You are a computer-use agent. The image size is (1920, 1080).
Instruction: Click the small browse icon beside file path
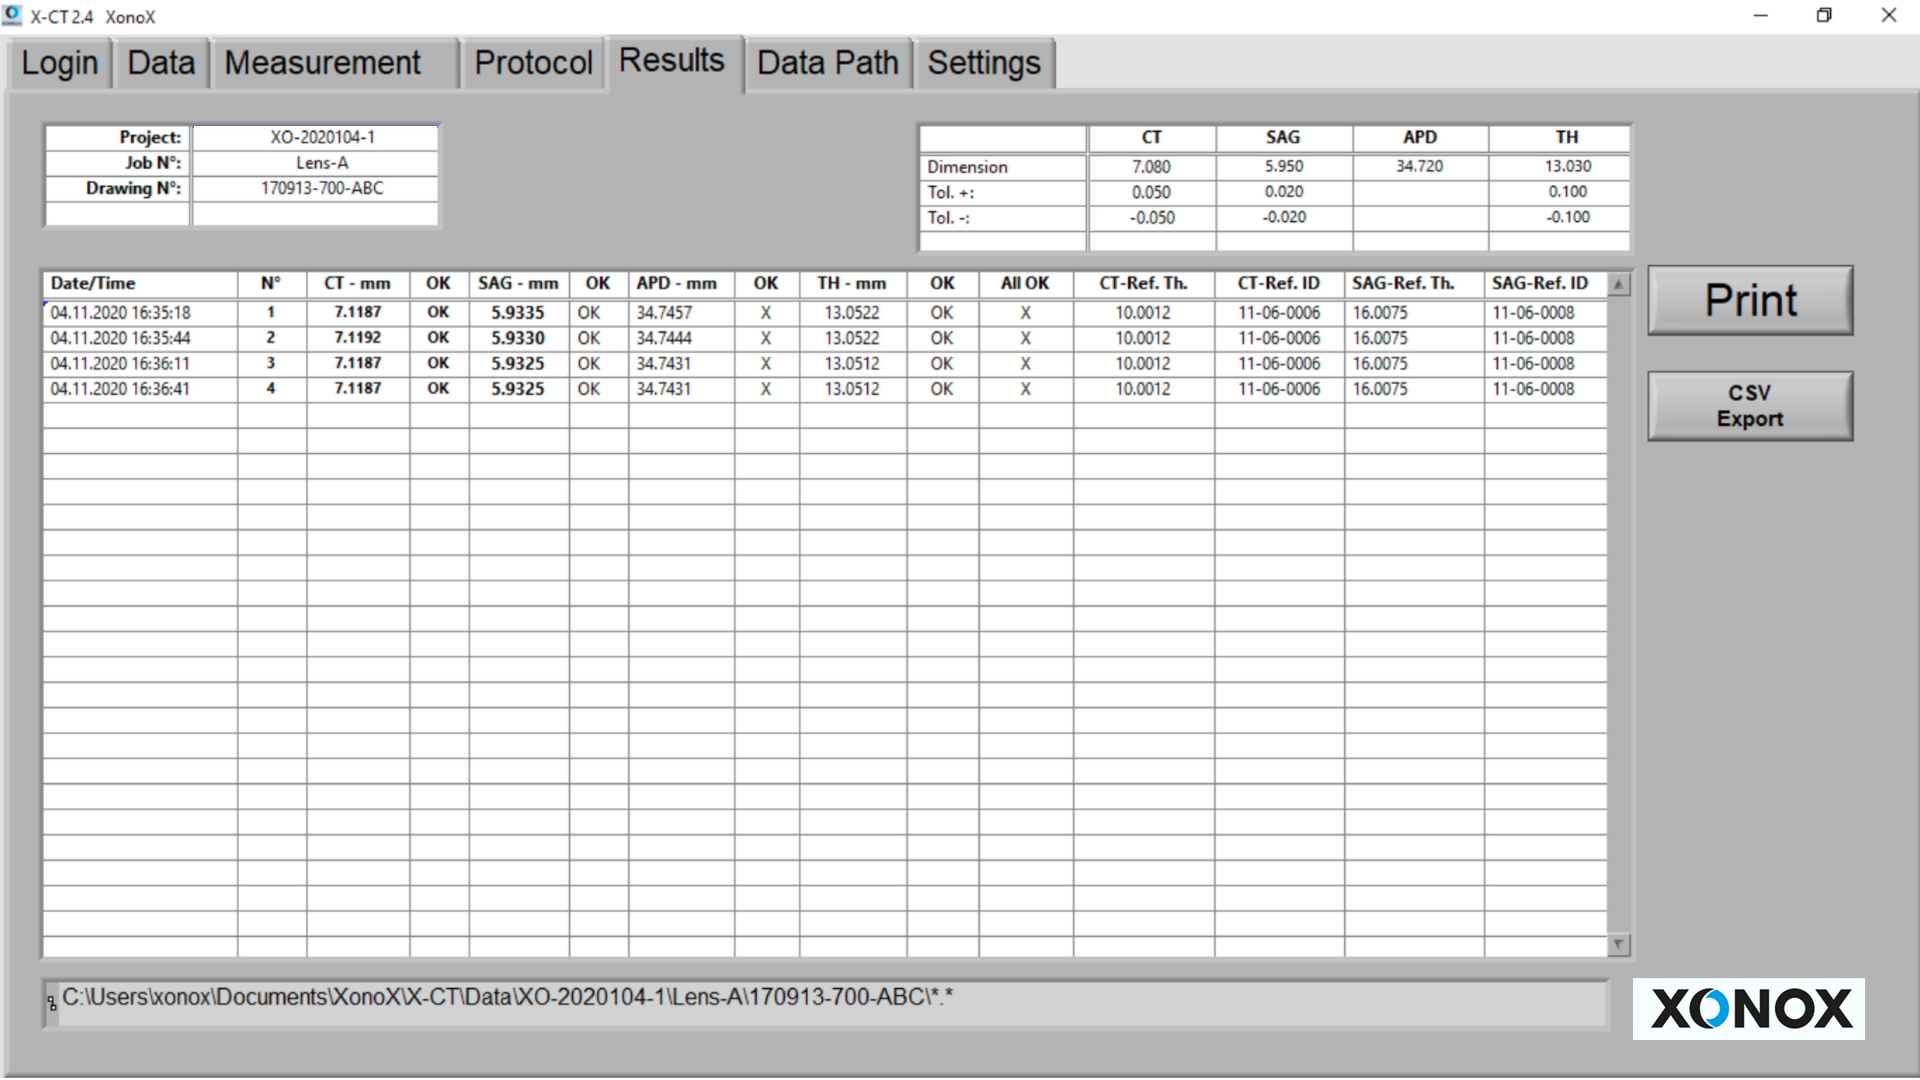tap(51, 1003)
